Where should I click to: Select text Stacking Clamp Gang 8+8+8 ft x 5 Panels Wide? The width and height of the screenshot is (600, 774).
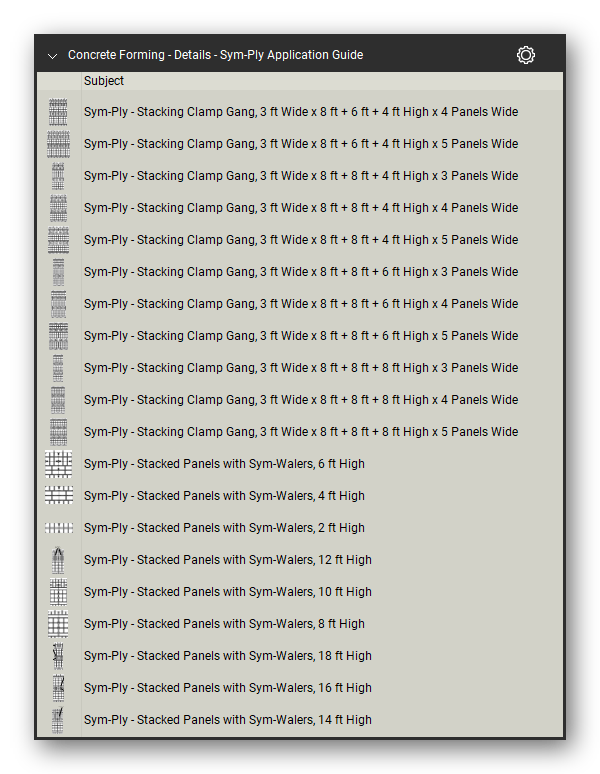pyautogui.click(x=301, y=432)
